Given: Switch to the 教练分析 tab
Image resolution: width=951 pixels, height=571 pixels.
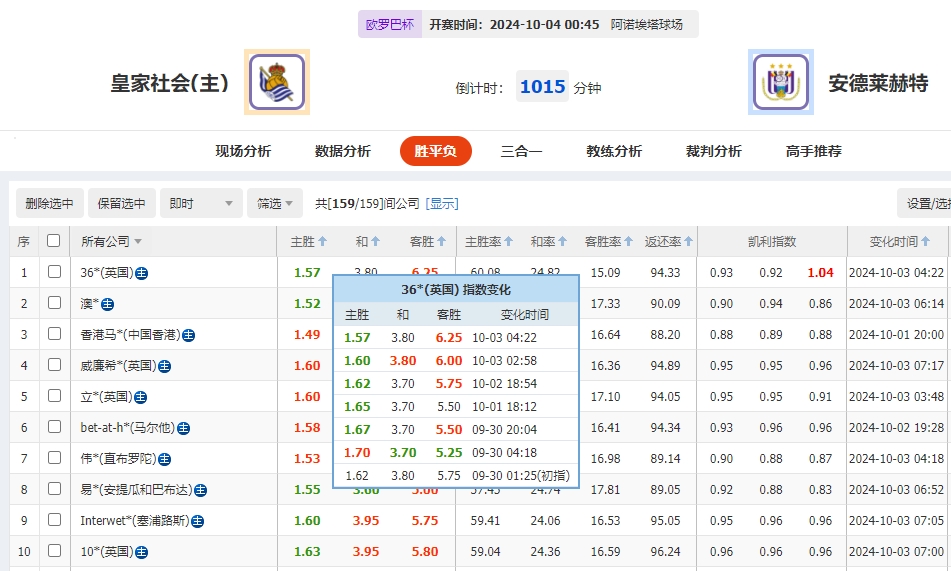Looking at the screenshot, I should [x=613, y=151].
